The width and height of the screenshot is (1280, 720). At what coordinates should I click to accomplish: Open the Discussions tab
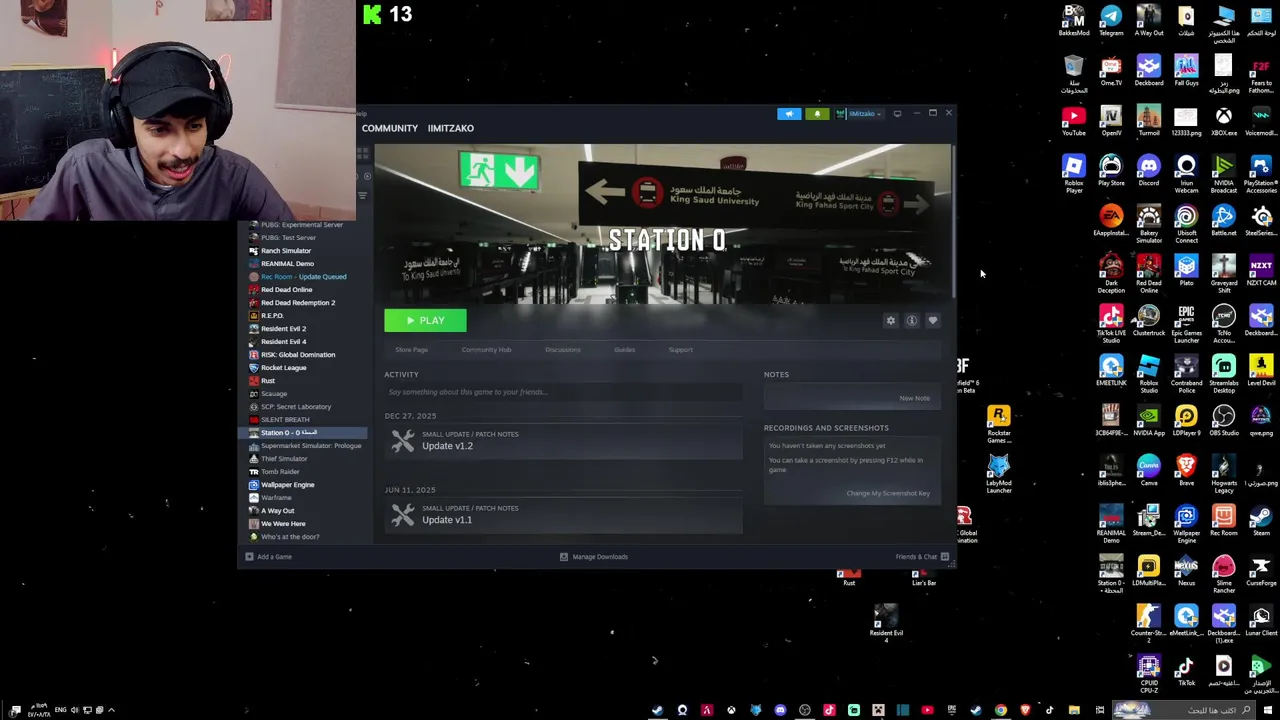[562, 350]
